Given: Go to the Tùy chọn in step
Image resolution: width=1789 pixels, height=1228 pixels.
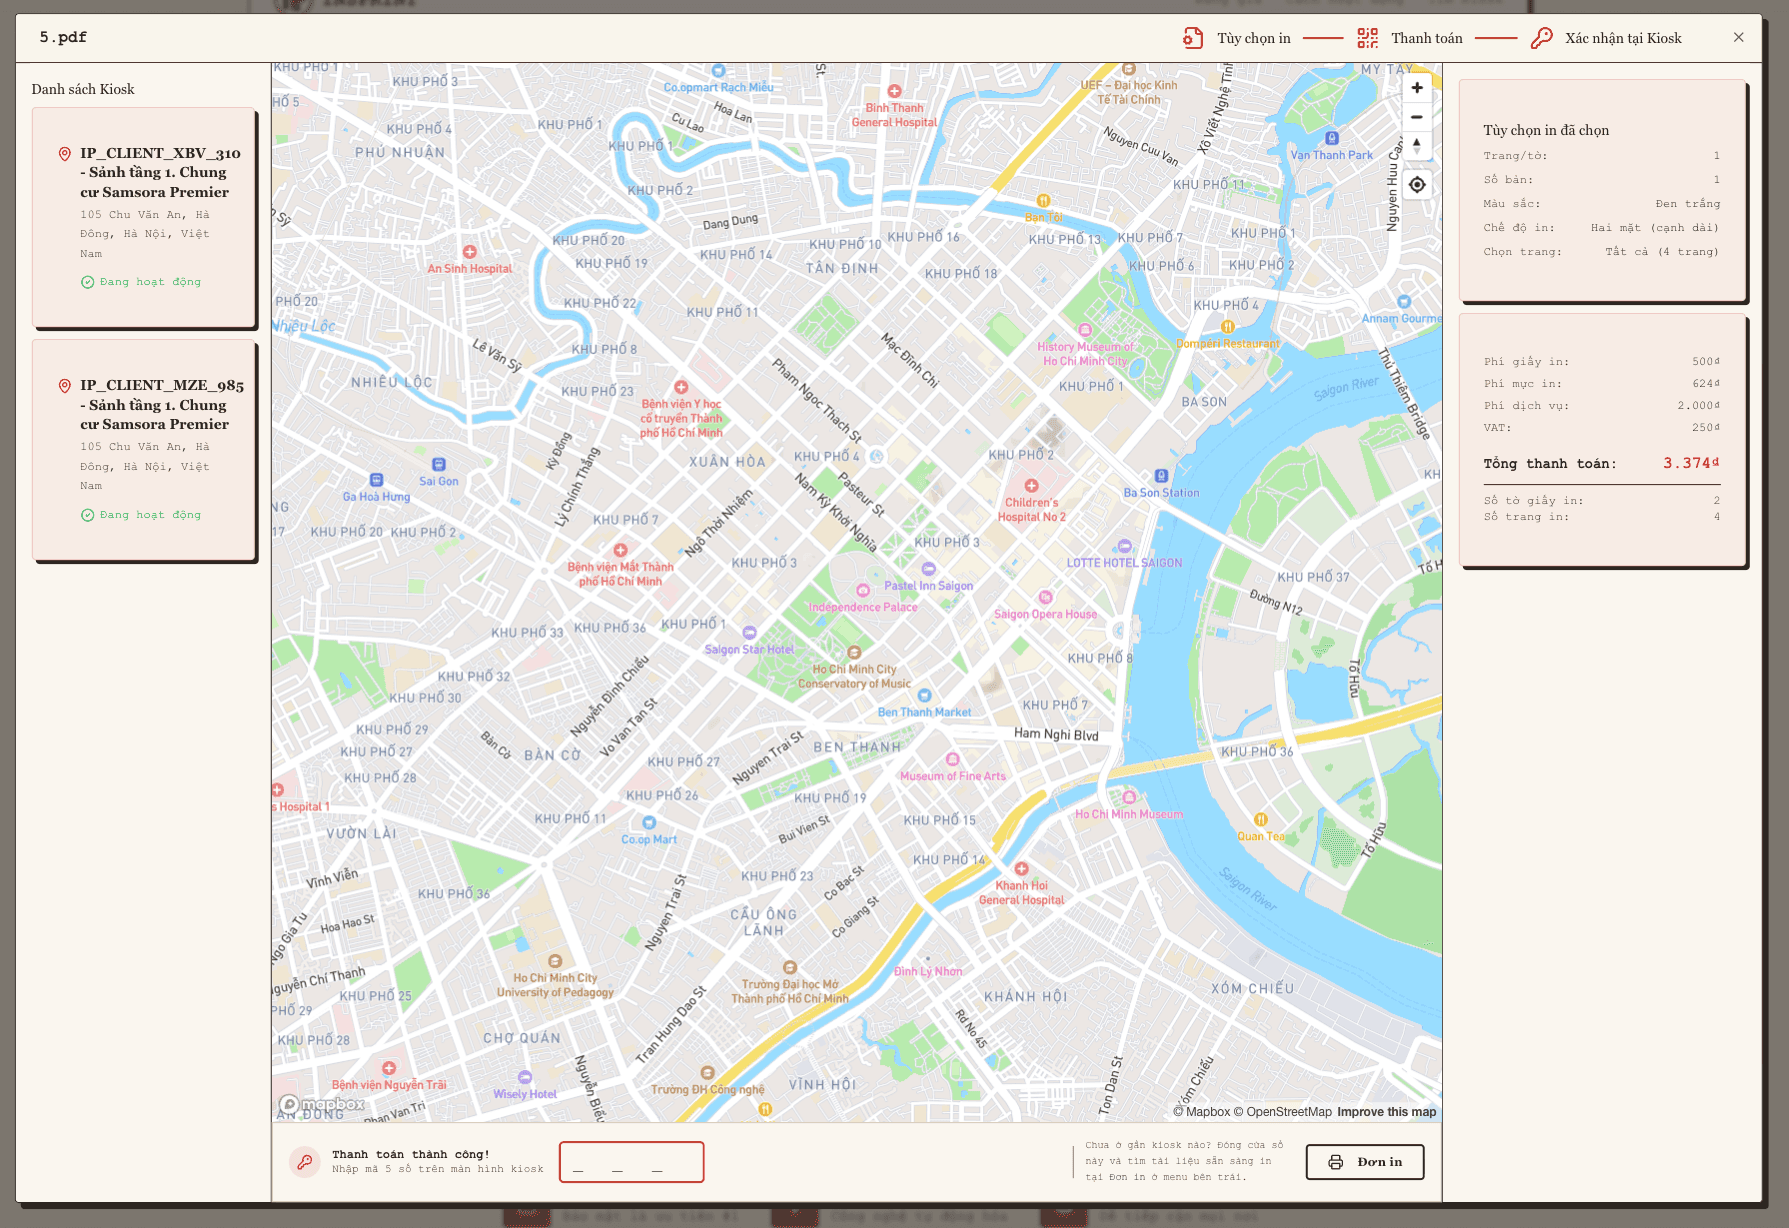Looking at the screenshot, I should [1254, 38].
